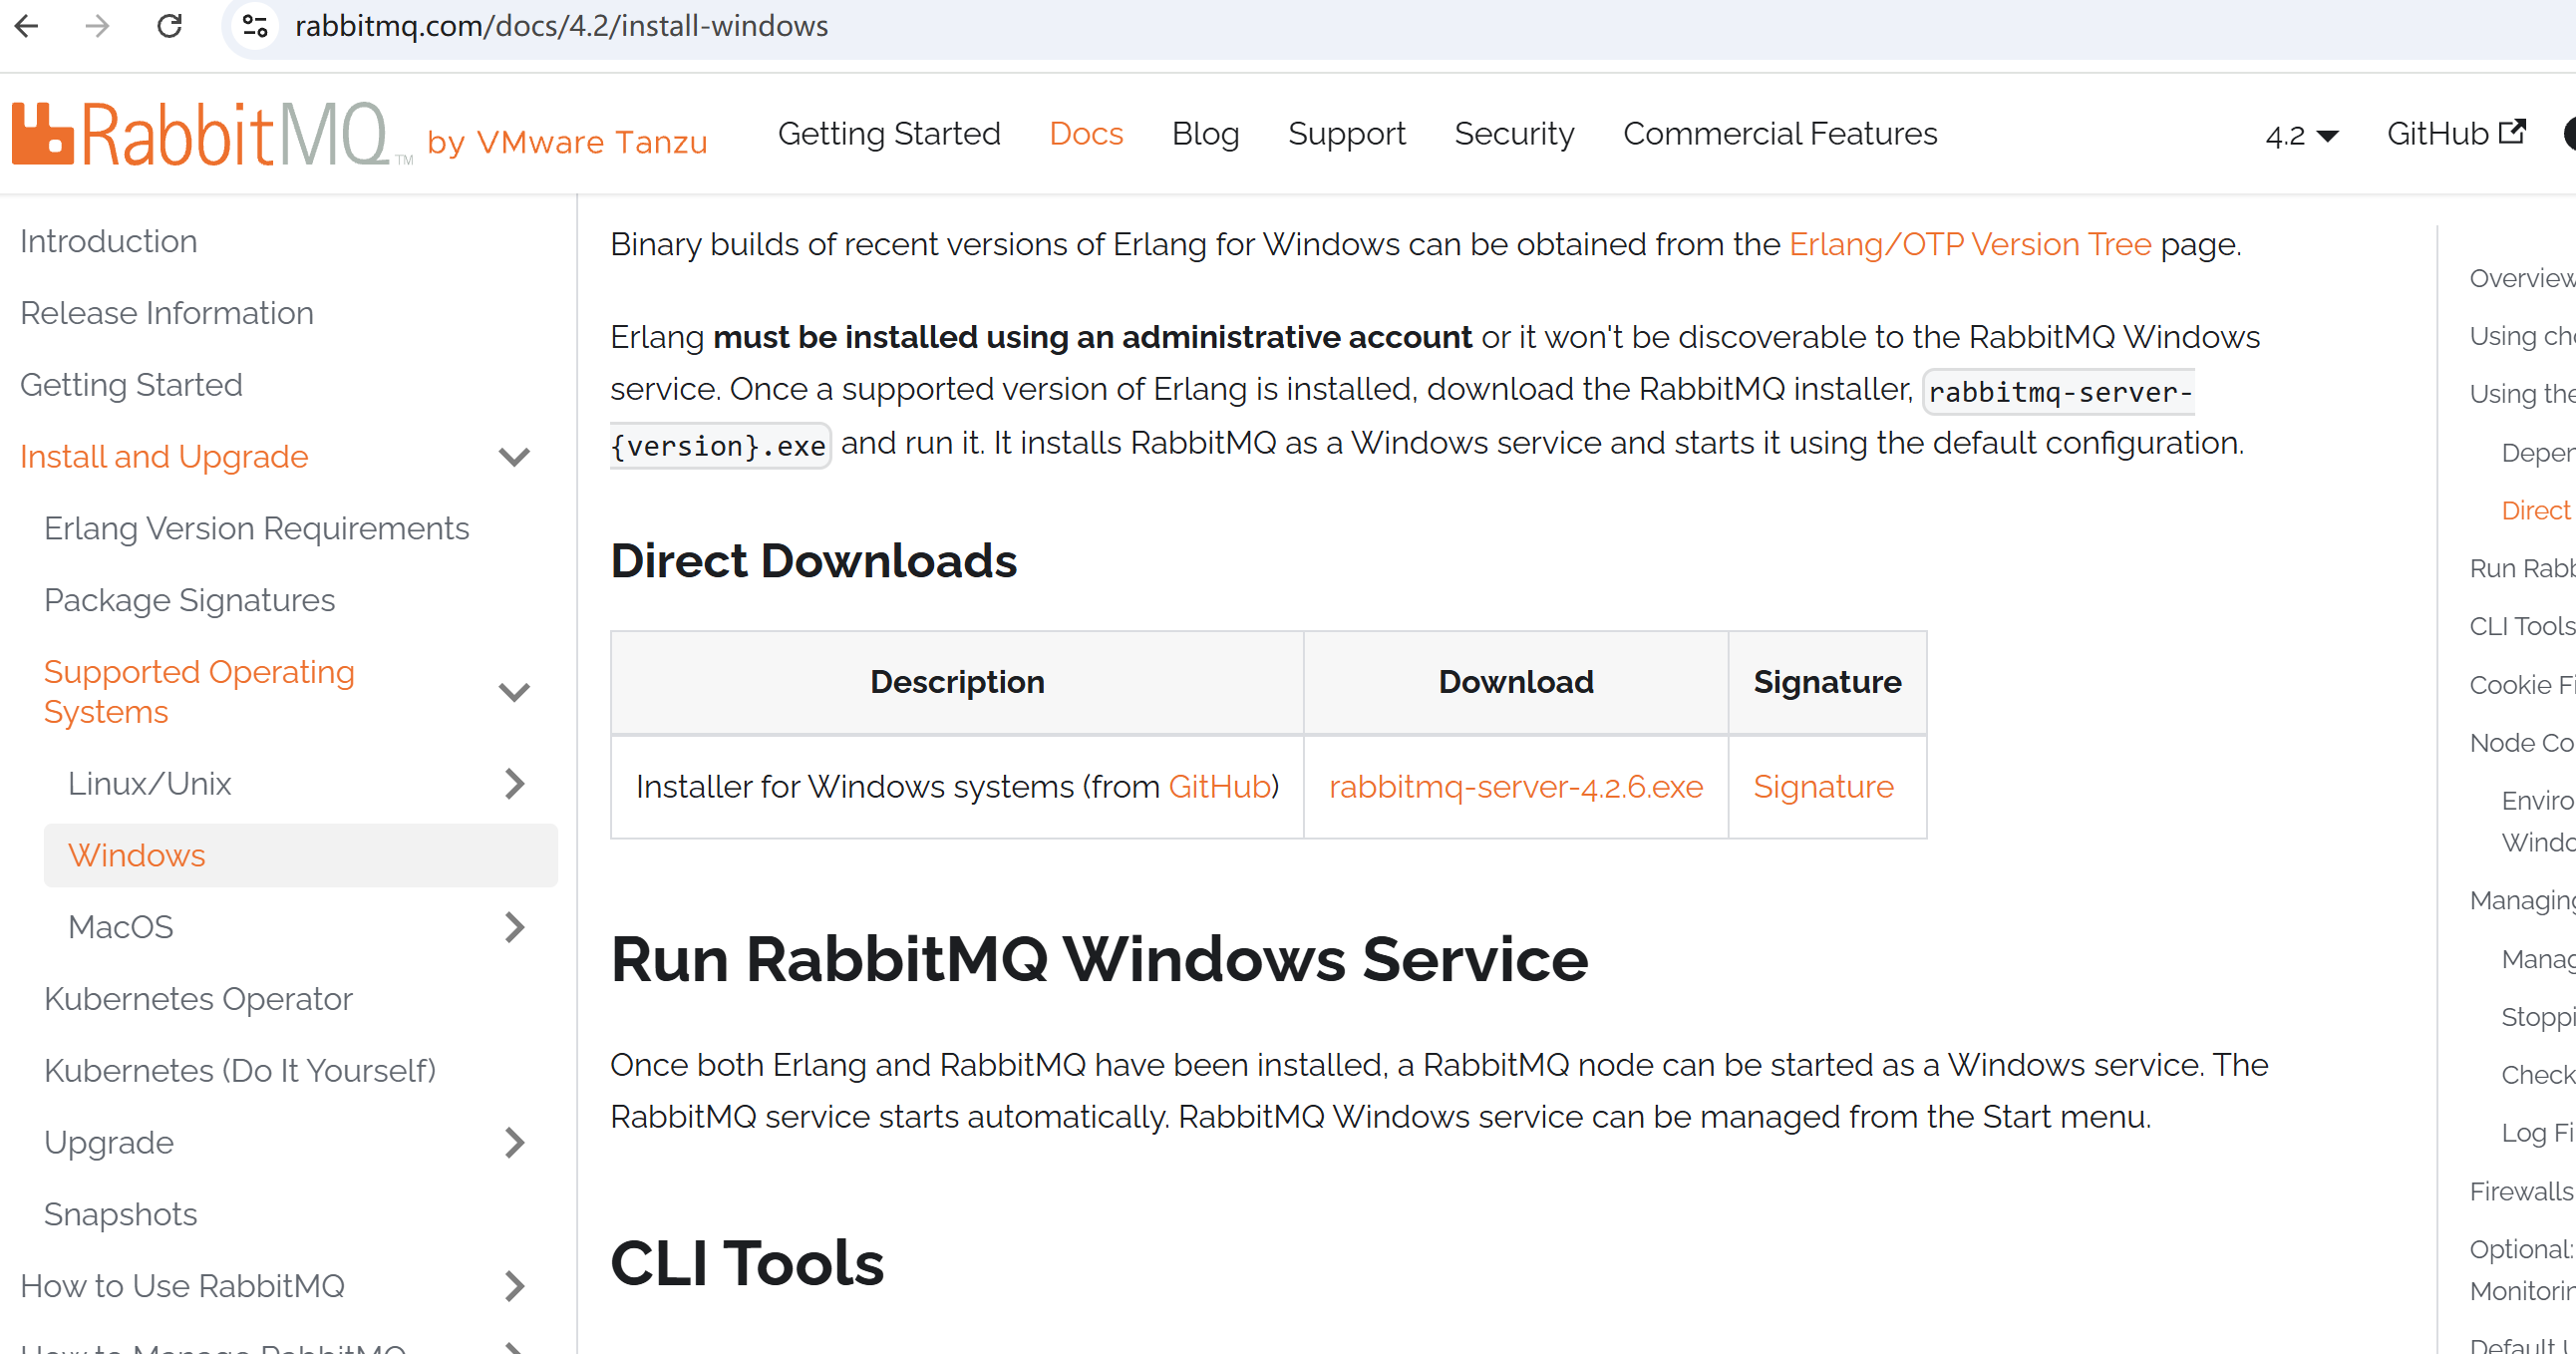Screen dimensions: 2576x1354
Task: Open the Security navigation item
Action: (1514, 134)
